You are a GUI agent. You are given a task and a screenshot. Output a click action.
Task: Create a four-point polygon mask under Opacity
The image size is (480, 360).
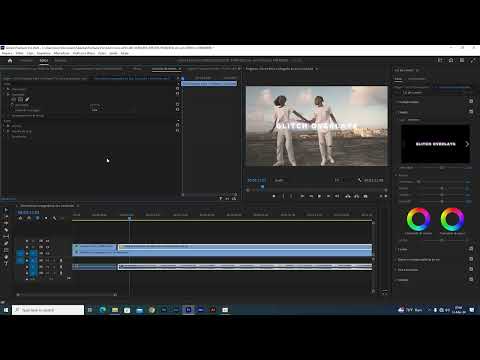coord(20,99)
